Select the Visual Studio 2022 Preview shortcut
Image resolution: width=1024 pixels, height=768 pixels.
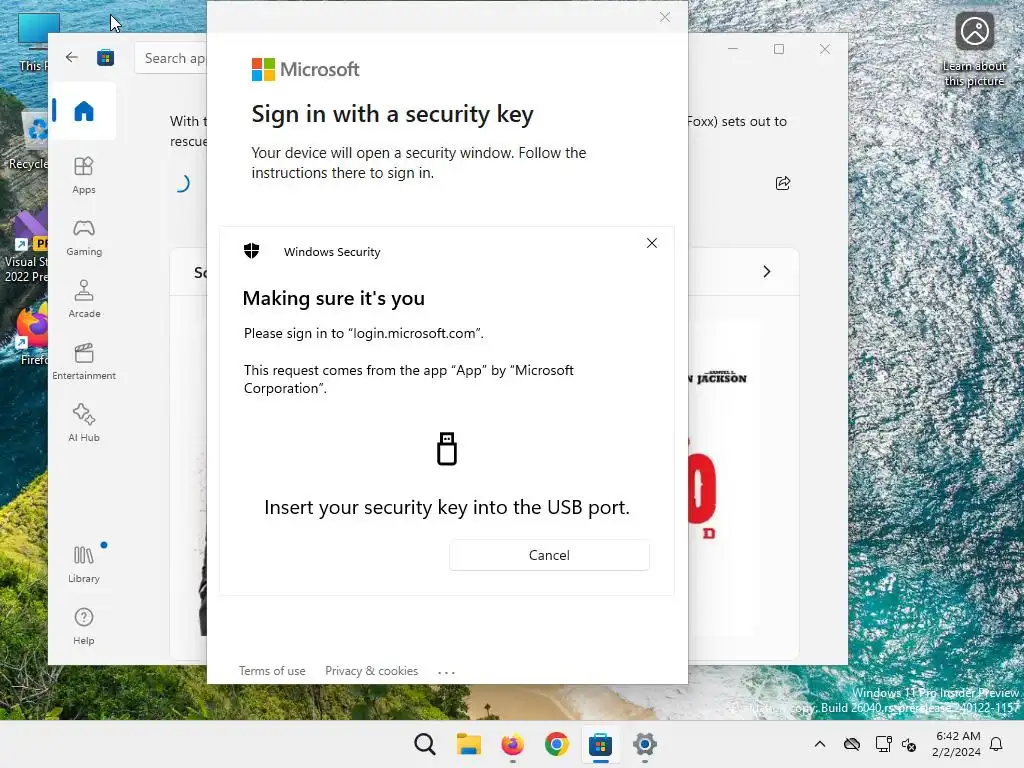26,248
